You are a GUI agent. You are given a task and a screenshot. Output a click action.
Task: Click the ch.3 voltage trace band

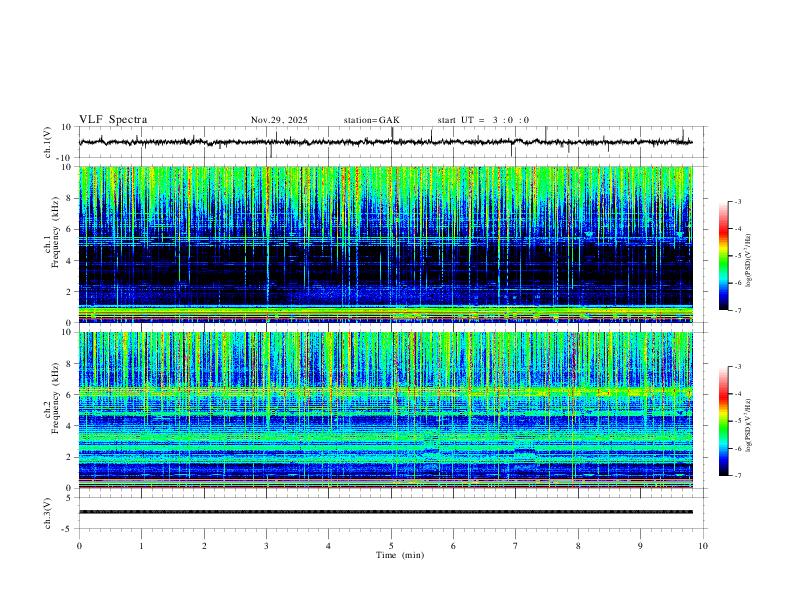[x=386, y=512]
